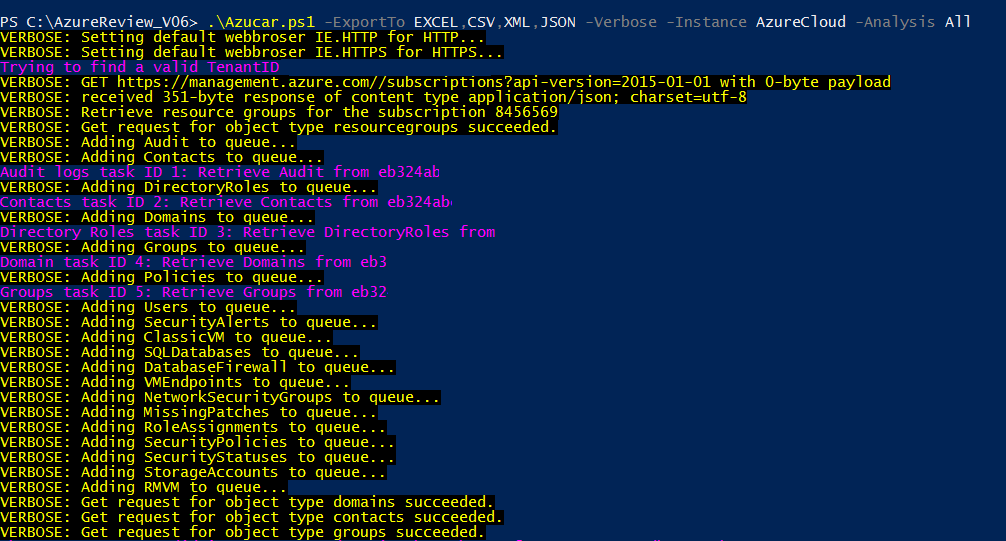This screenshot has height=541, width=1006.
Task: Click the 'Adding SQLDatabases to queue' line
Action: click(x=180, y=352)
